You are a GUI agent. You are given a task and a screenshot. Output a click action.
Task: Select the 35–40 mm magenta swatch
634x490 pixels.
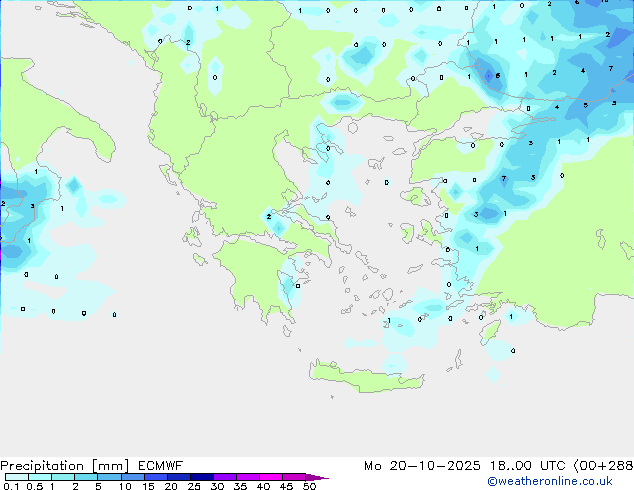click(x=247, y=477)
